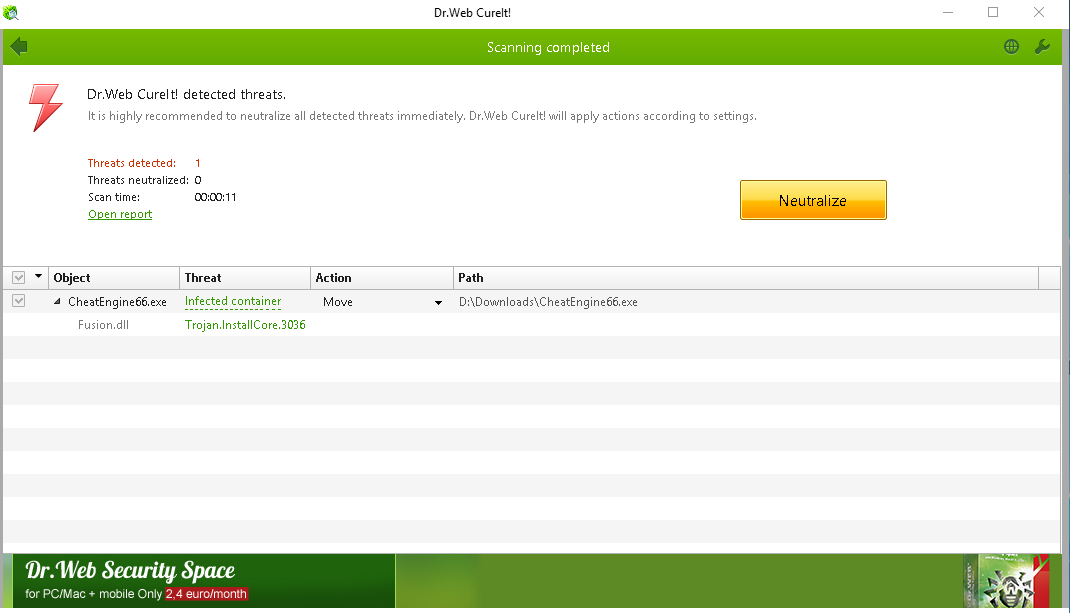The image size is (1070, 613).
Task: Sort by the Object column header
Action: click(114, 278)
